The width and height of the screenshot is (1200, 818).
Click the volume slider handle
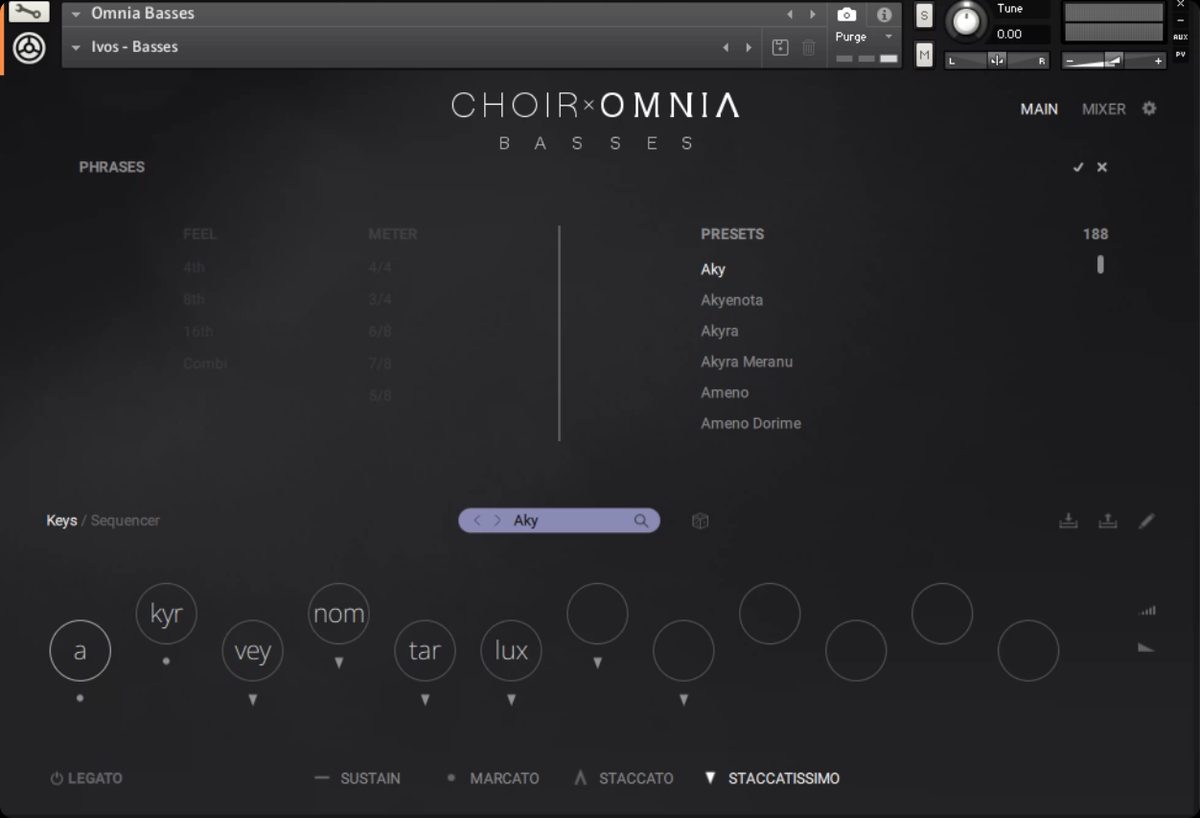point(1113,61)
